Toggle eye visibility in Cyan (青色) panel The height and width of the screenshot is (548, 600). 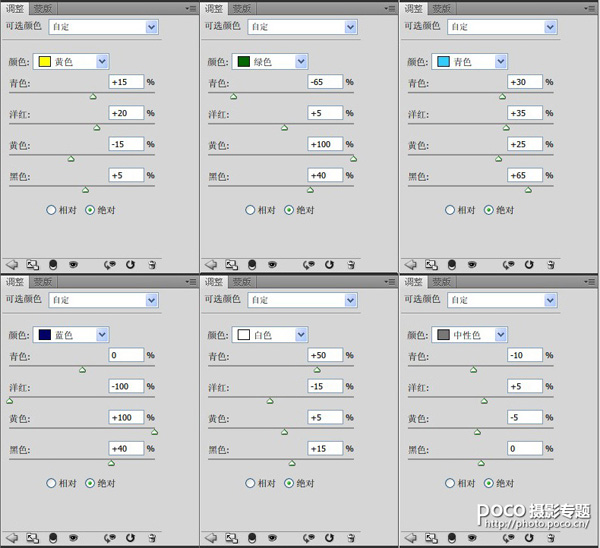(472, 264)
